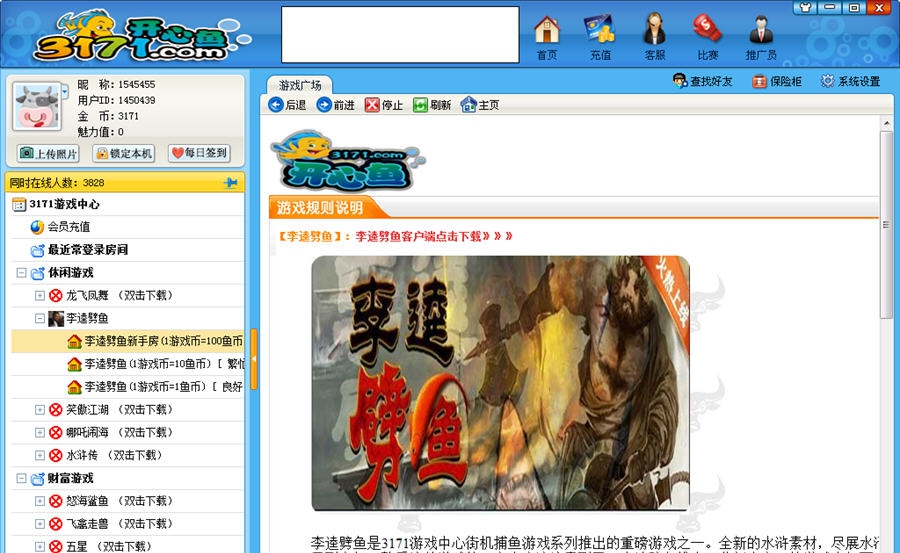Open avatar dropdown arrow beside the cow
This screenshot has height=553, width=900.
[x=65, y=91]
